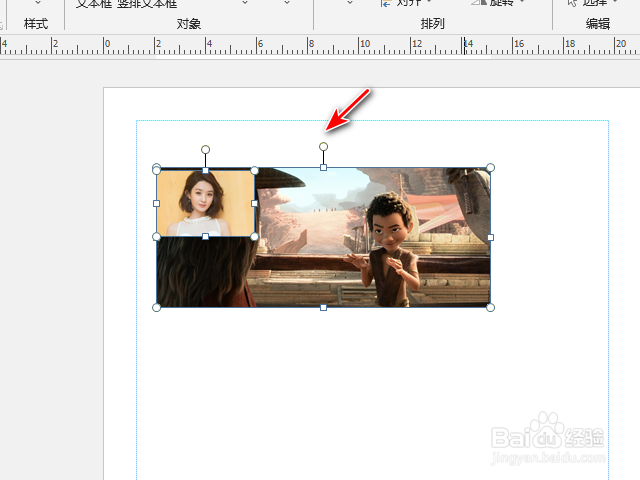Click the 排列 group label
This screenshot has height=480, width=640.
pos(433,24)
